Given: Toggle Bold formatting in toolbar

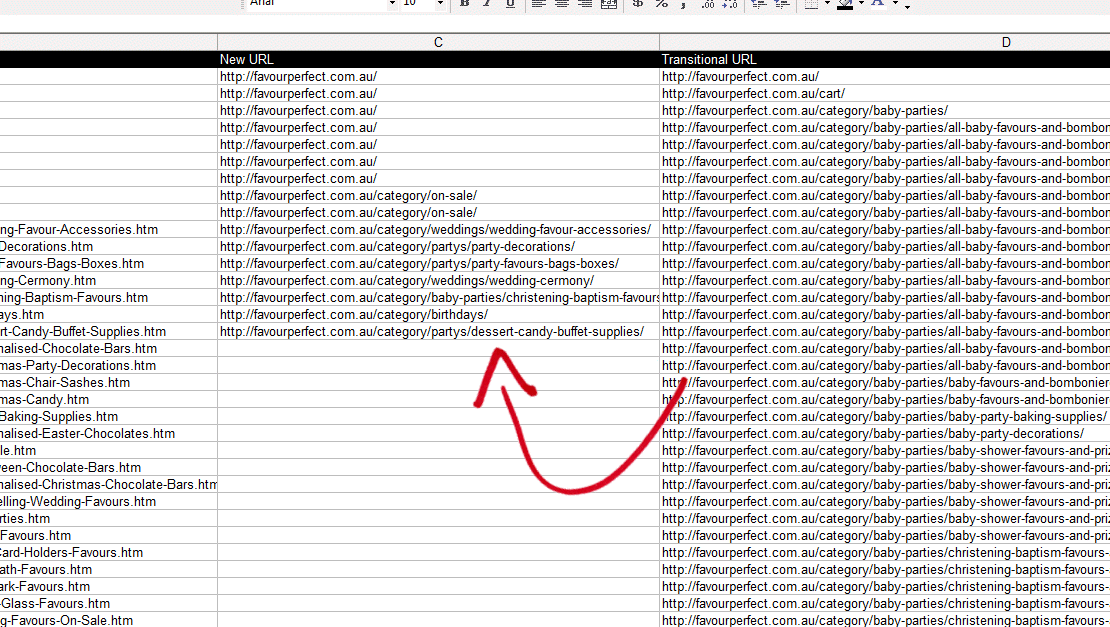Looking at the screenshot, I should pyautogui.click(x=464, y=4).
